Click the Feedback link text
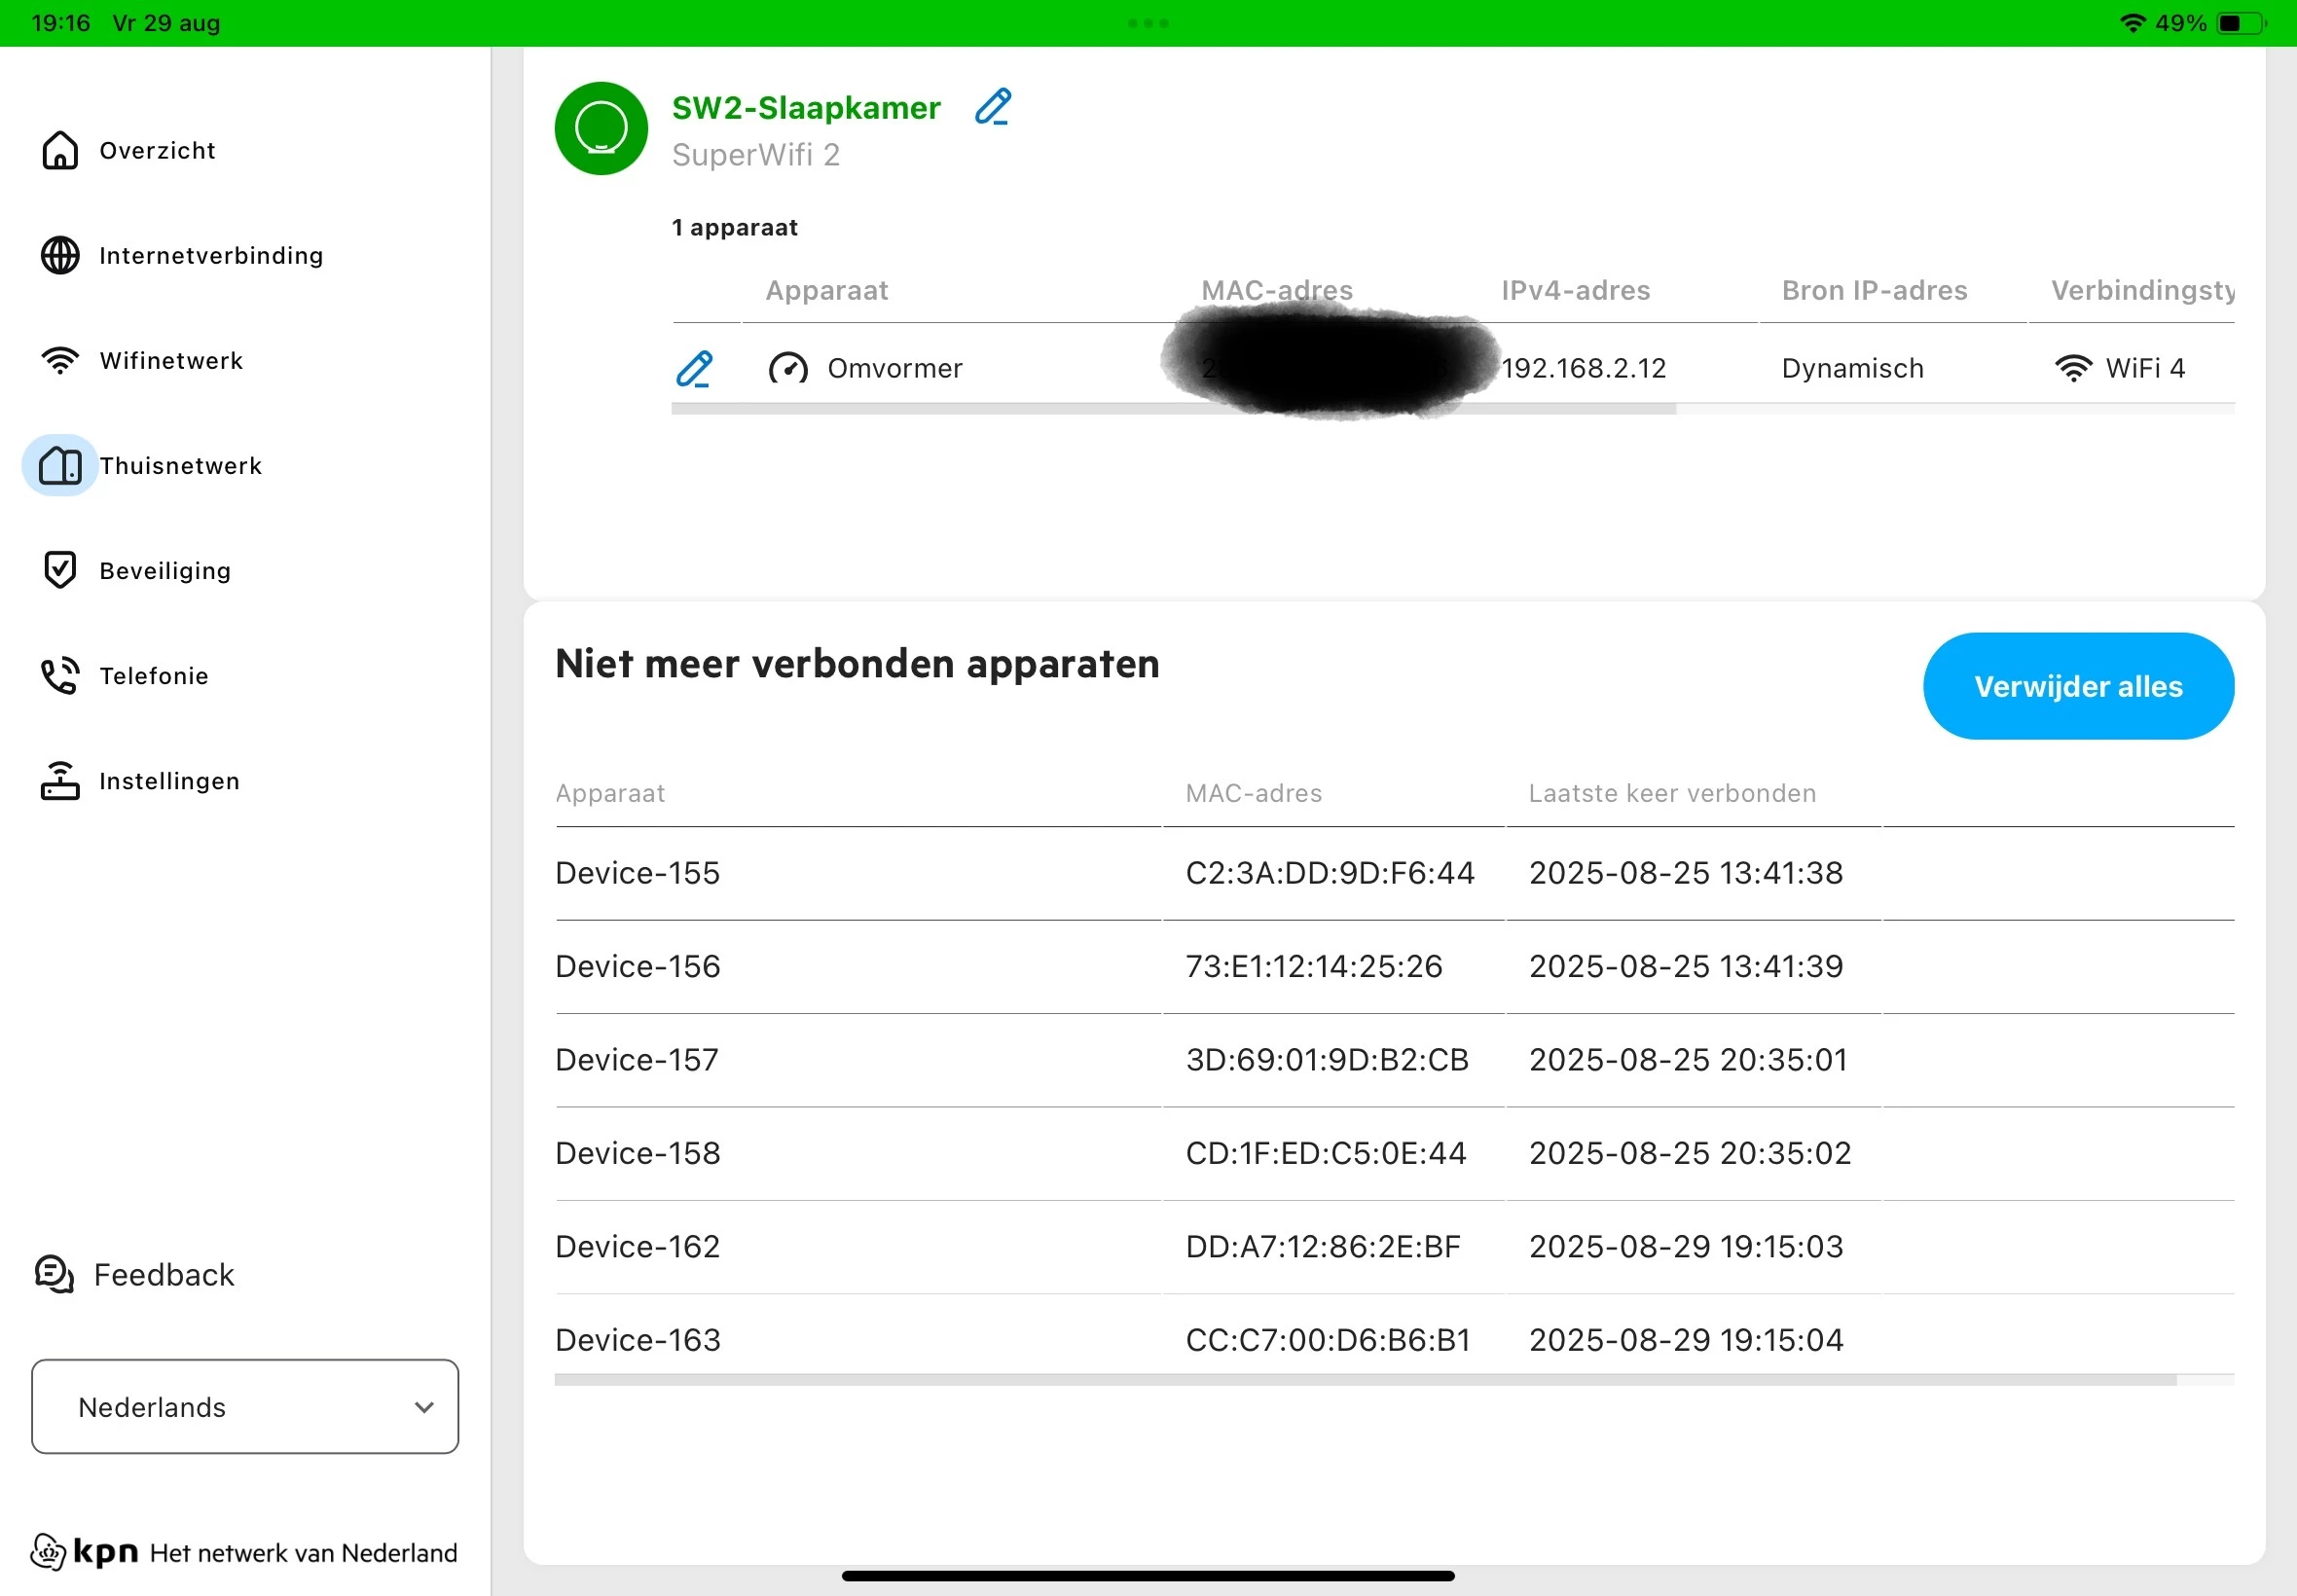 tap(164, 1275)
